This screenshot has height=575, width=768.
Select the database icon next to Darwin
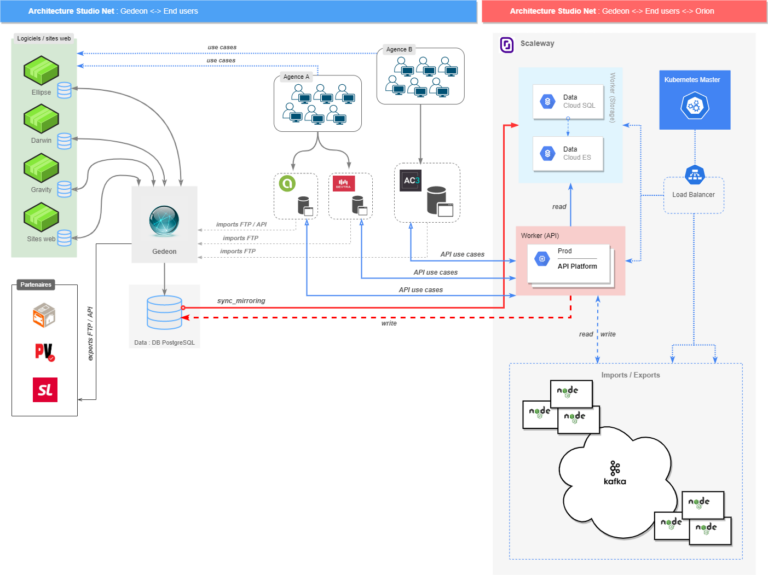(64, 141)
